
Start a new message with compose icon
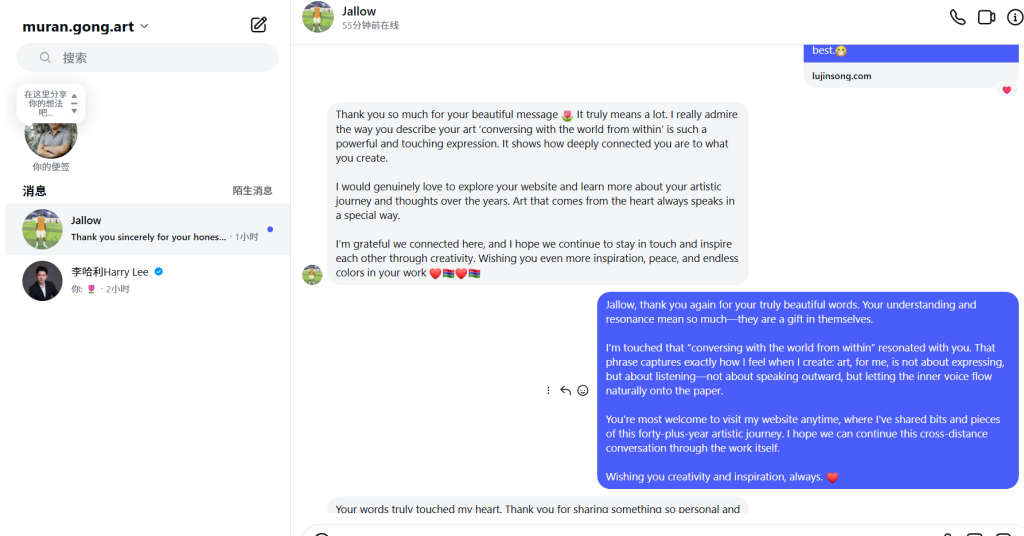pyautogui.click(x=259, y=25)
